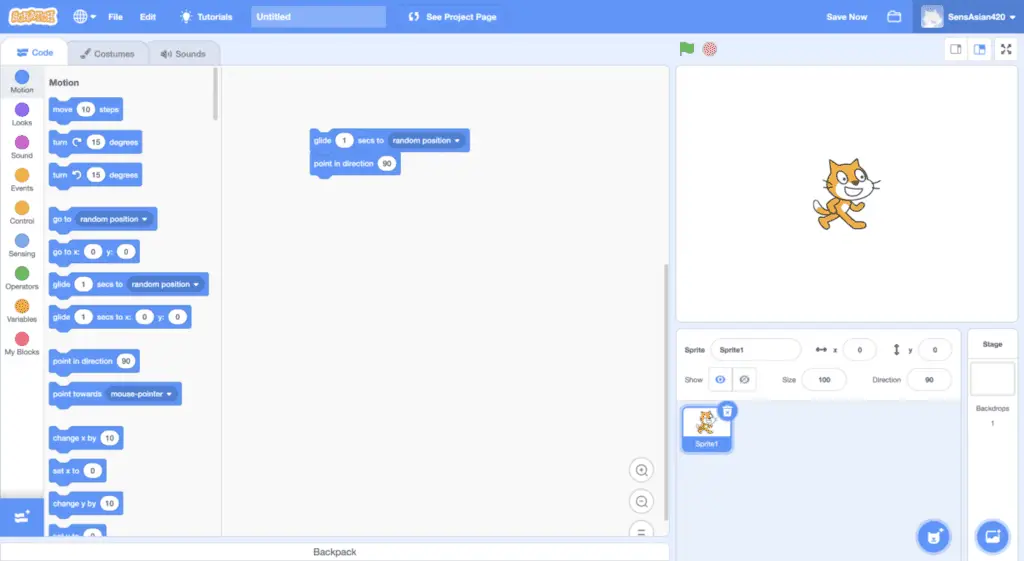Open workspace glide block random position dropdown

click(x=426, y=140)
